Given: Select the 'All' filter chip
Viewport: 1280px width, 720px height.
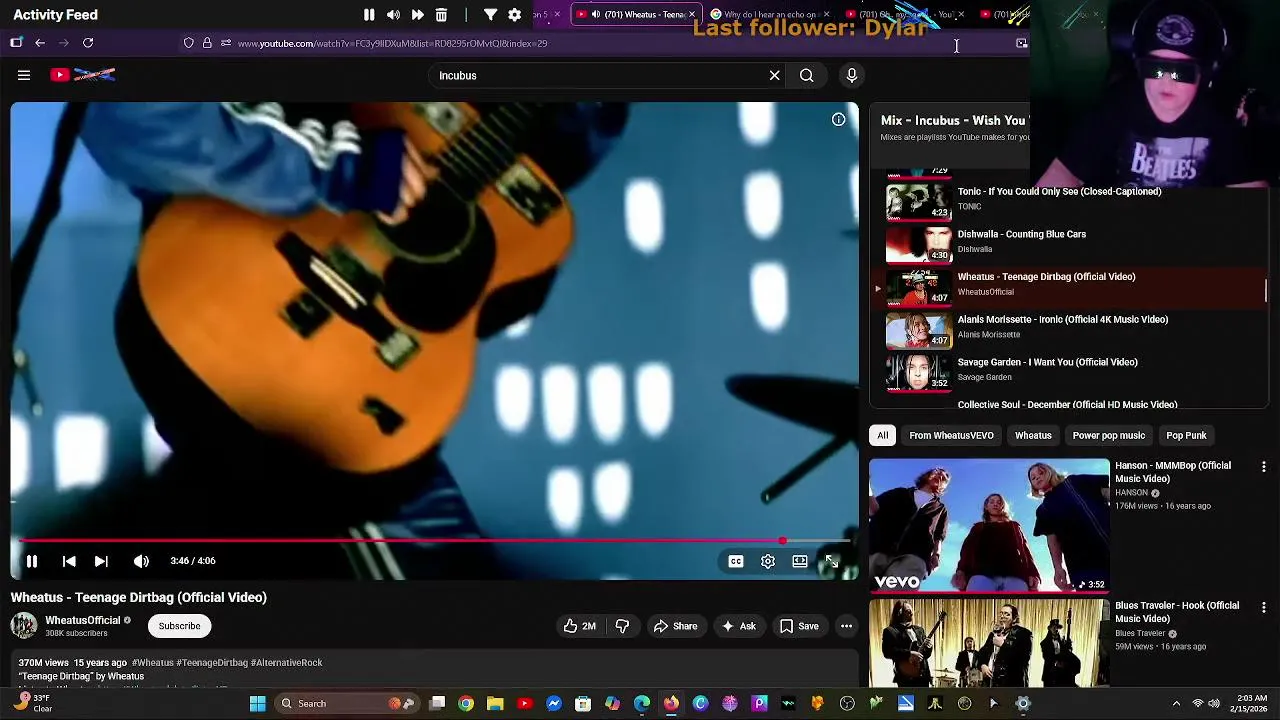Looking at the screenshot, I should pos(883,435).
